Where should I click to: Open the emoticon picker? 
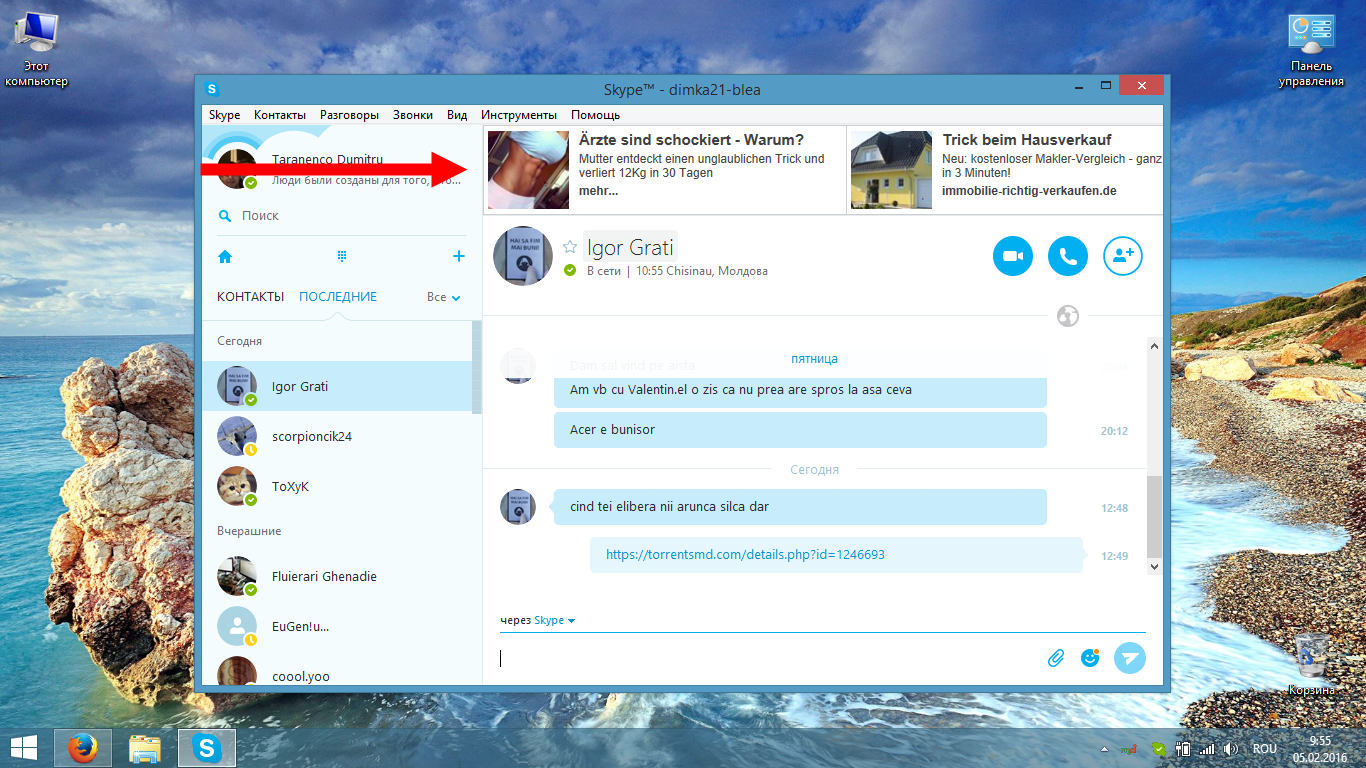1090,658
